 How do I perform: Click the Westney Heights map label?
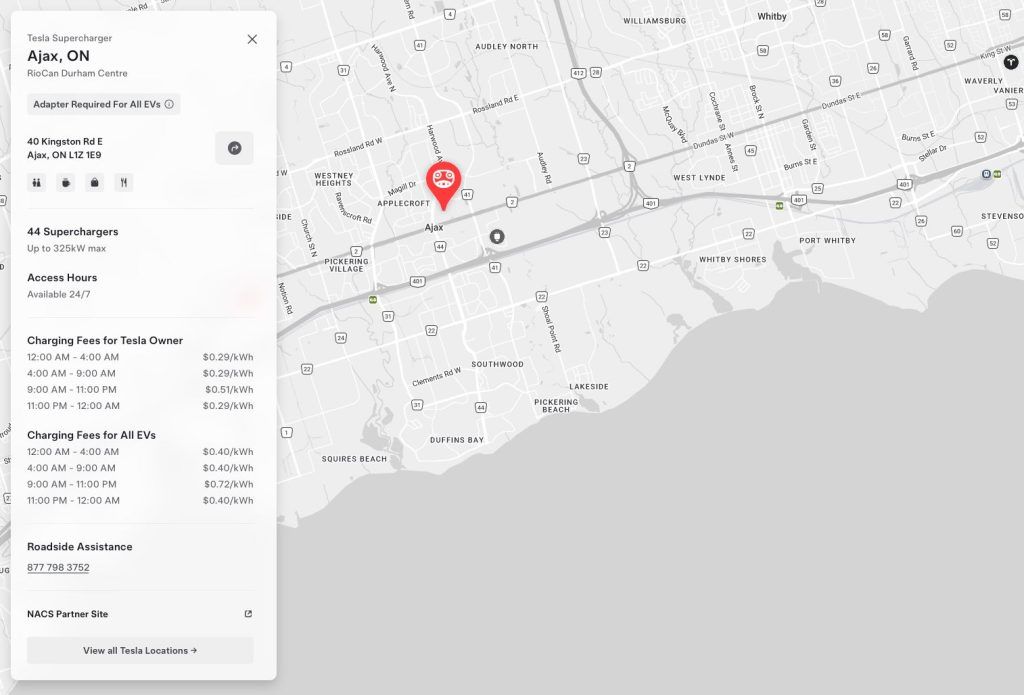click(334, 180)
